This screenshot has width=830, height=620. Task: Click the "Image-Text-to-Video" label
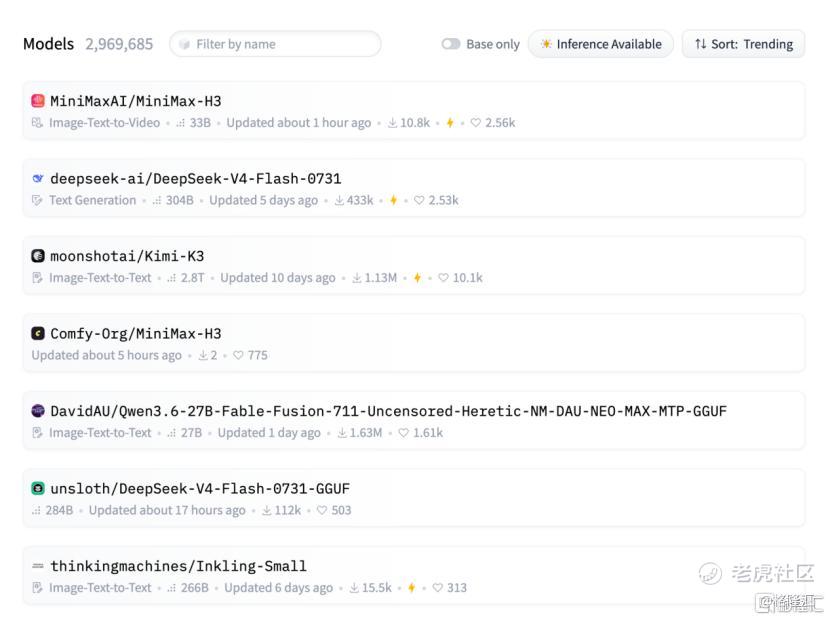(x=104, y=123)
